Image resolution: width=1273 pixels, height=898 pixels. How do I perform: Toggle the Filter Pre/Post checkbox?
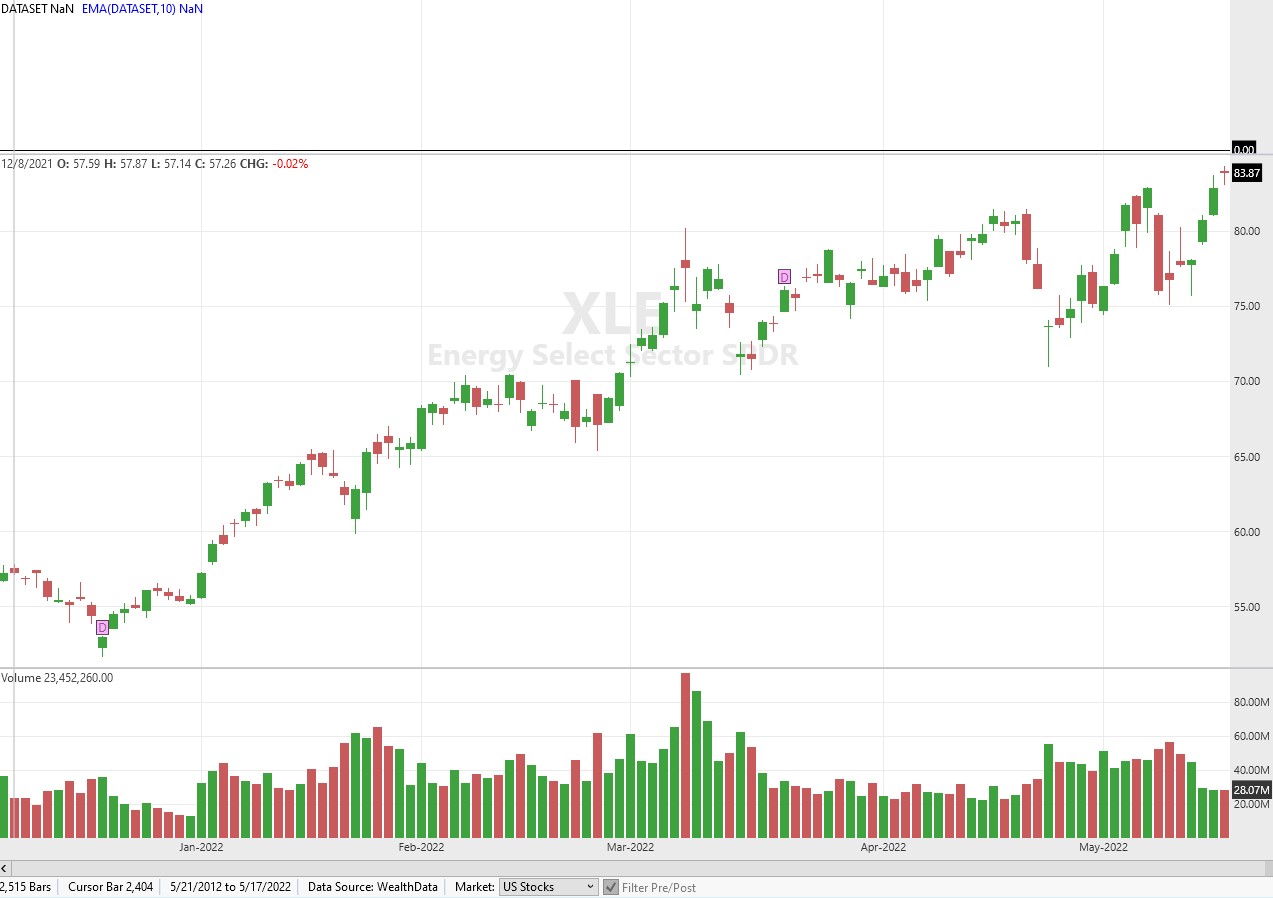click(x=611, y=887)
